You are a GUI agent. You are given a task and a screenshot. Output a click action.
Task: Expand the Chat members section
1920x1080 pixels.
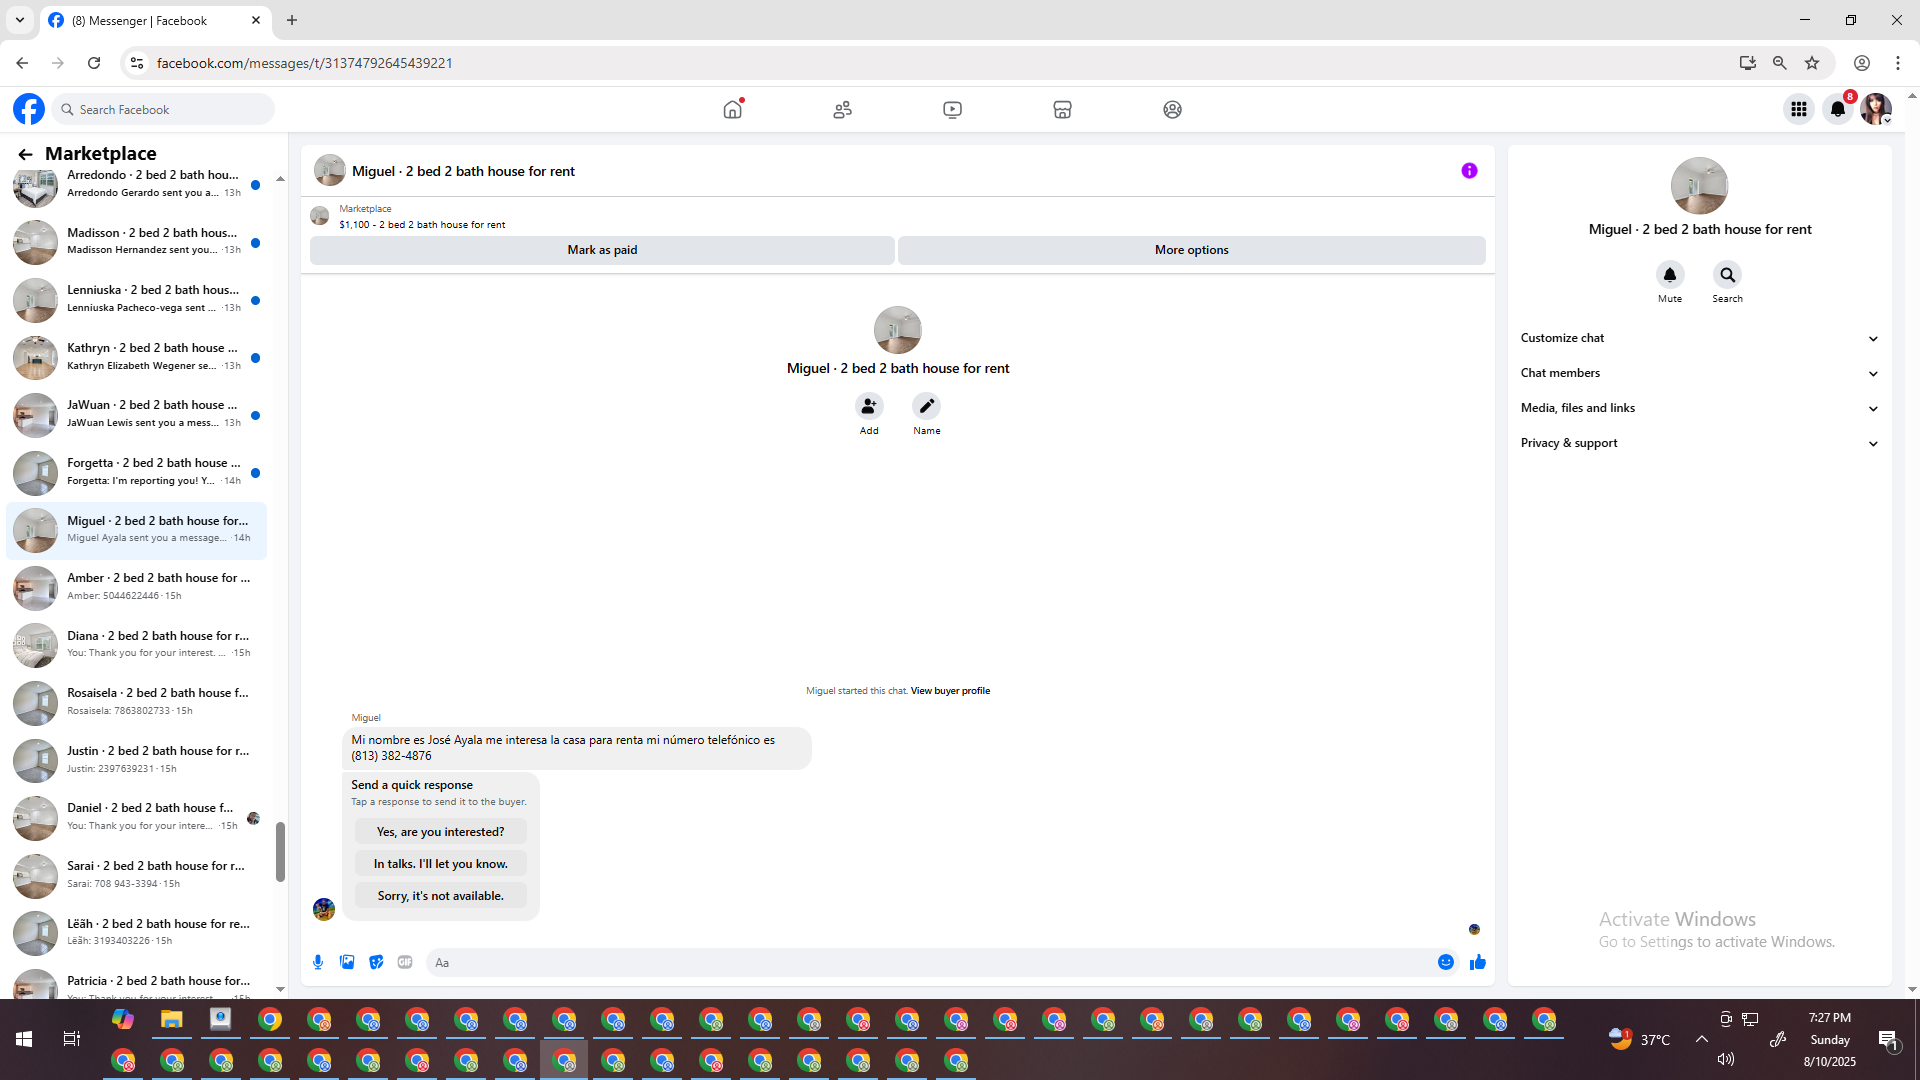coord(1698,373)
